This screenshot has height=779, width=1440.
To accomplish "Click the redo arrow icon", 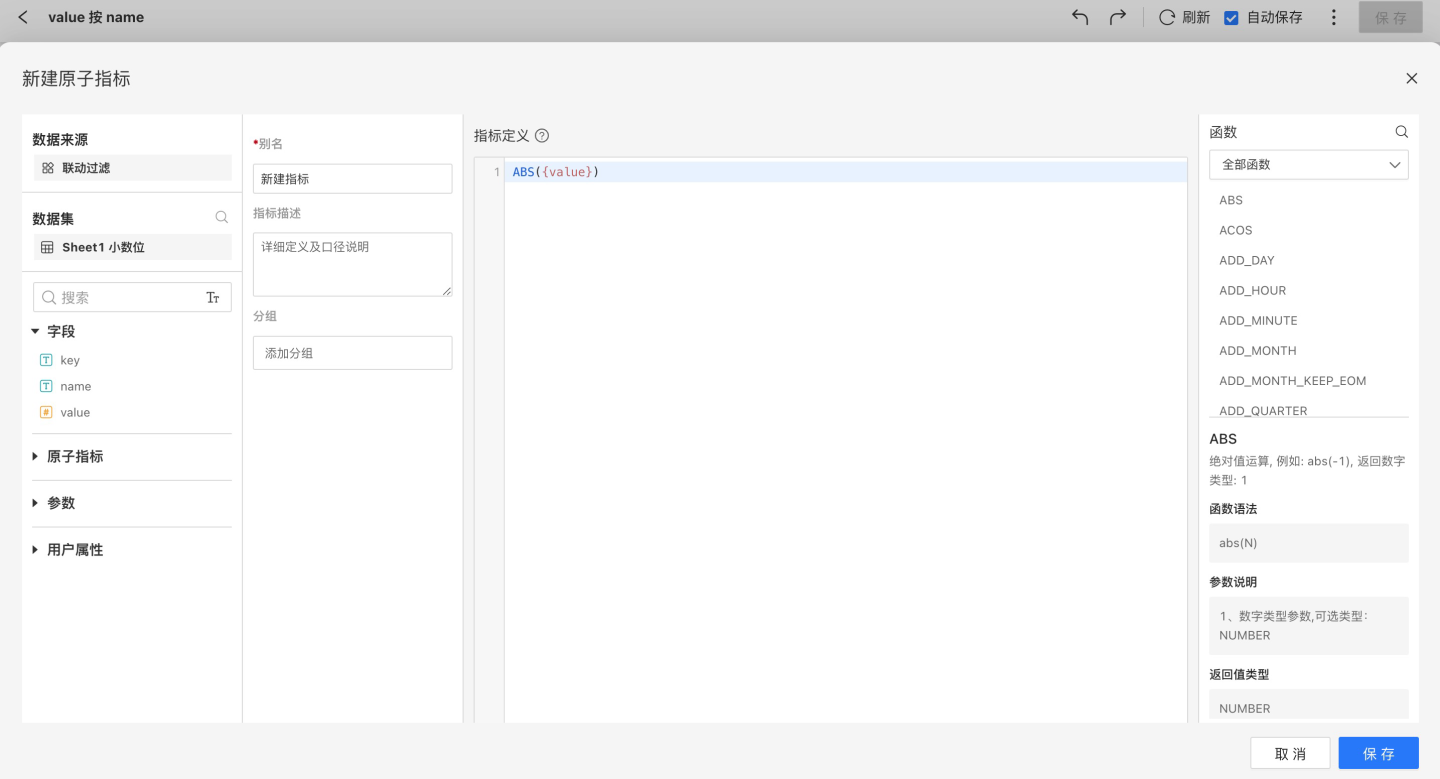I will (1118, 17).
